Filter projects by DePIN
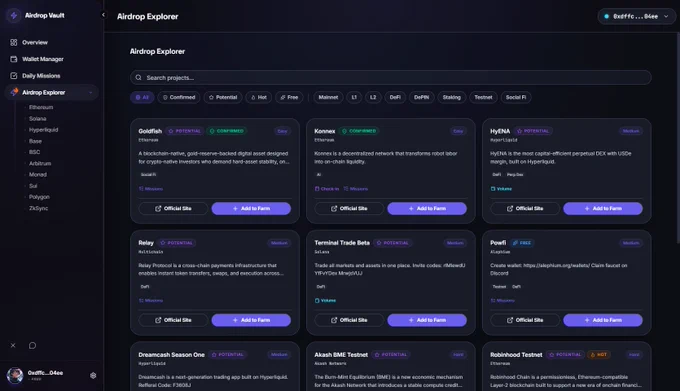This screenshot has height=391, width=680. tap(421, 98)
